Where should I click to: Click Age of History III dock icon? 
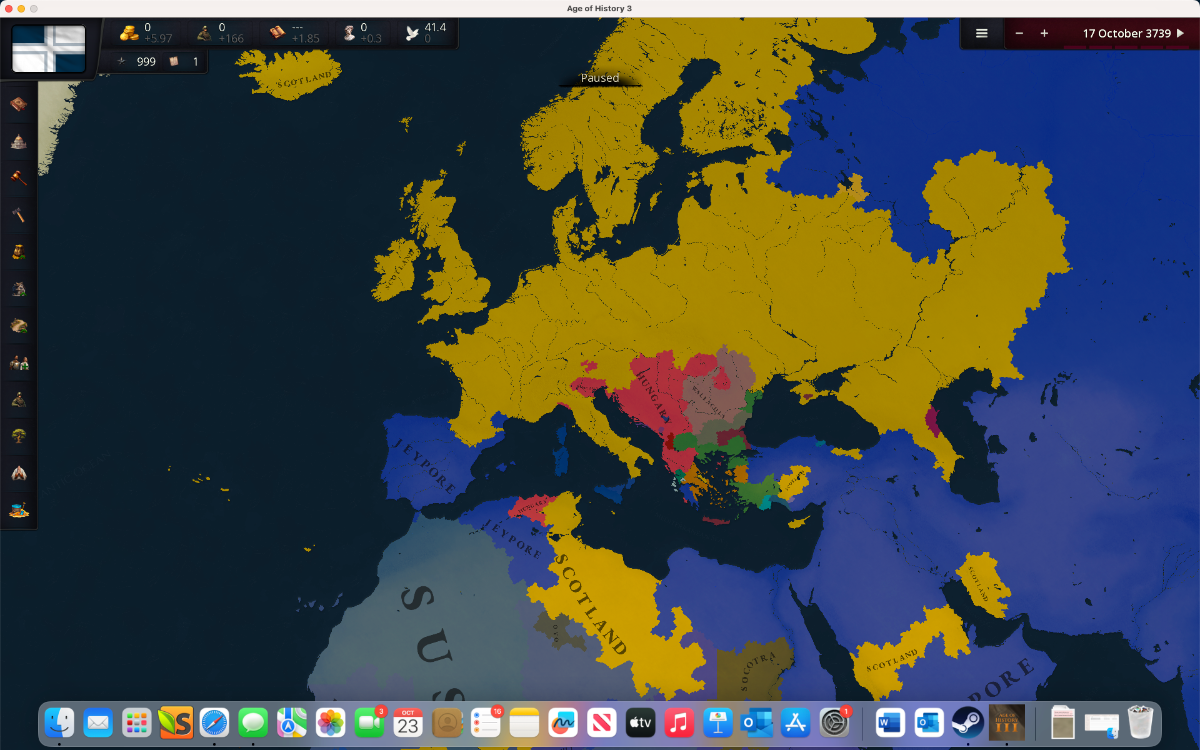[1006, 722]
